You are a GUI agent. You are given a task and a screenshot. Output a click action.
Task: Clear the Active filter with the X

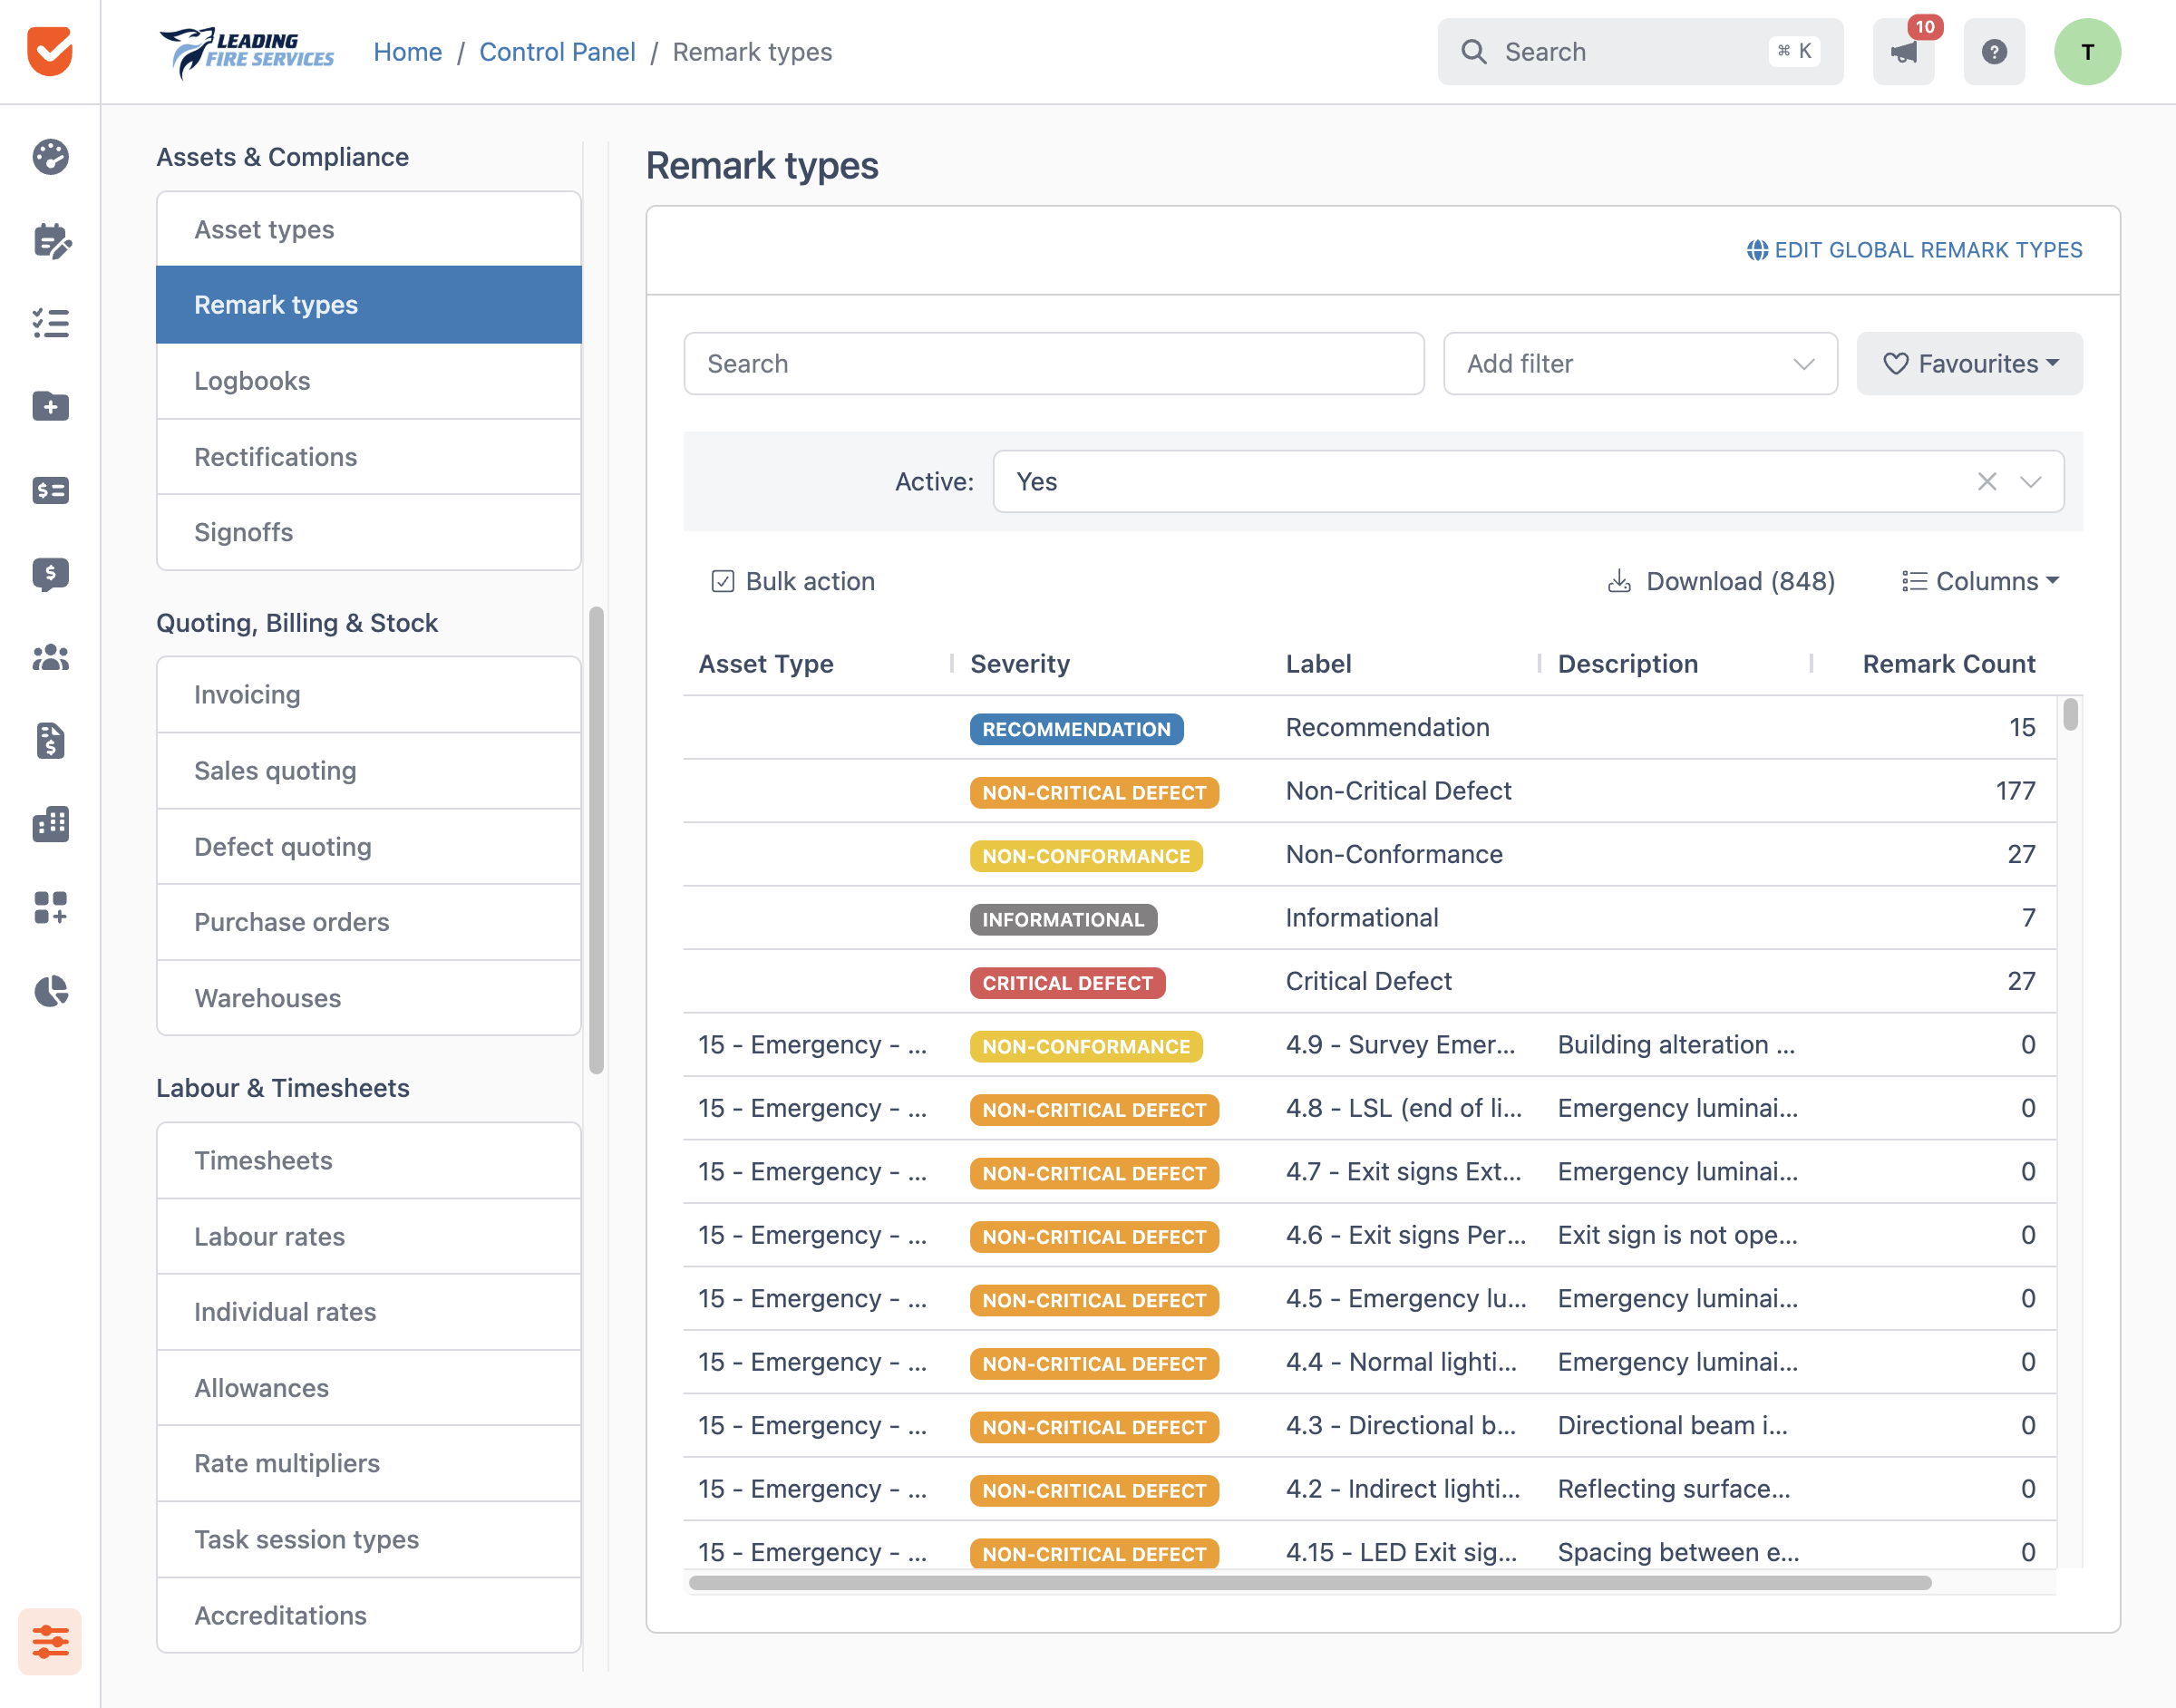(1986, 482)
